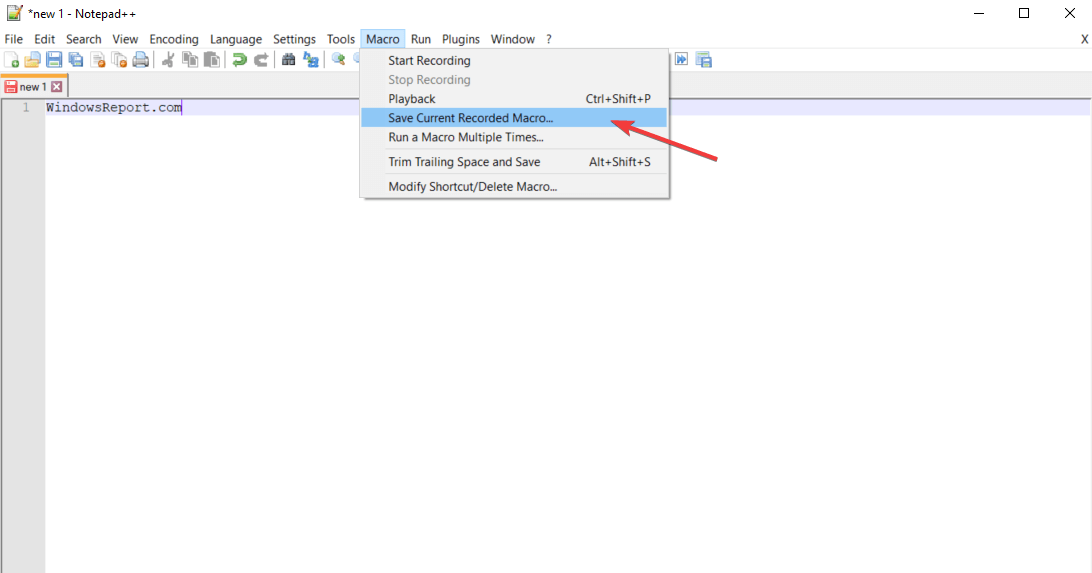Open the Settings menu
Image resolution: width=1092 pixels, height=573 pixels.
(295, 39)
